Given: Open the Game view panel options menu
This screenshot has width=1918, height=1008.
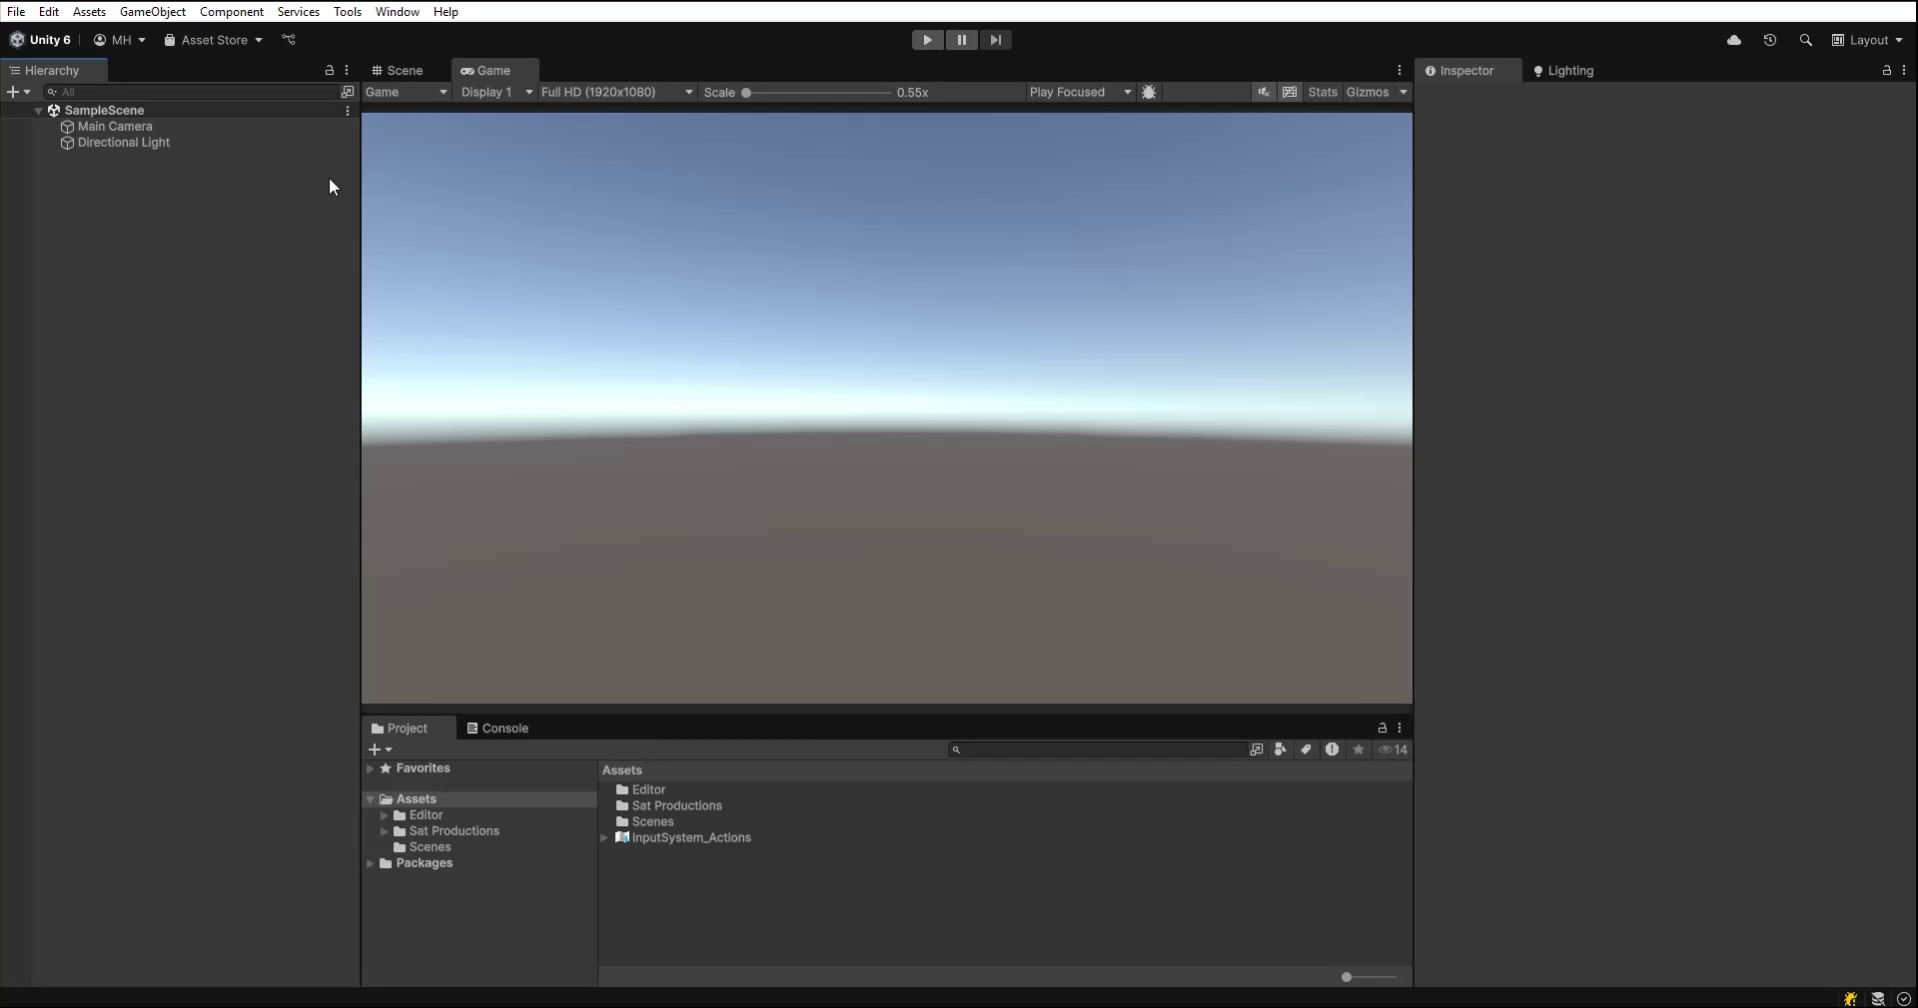Looking at the screenshot, I should point(1399,70).
